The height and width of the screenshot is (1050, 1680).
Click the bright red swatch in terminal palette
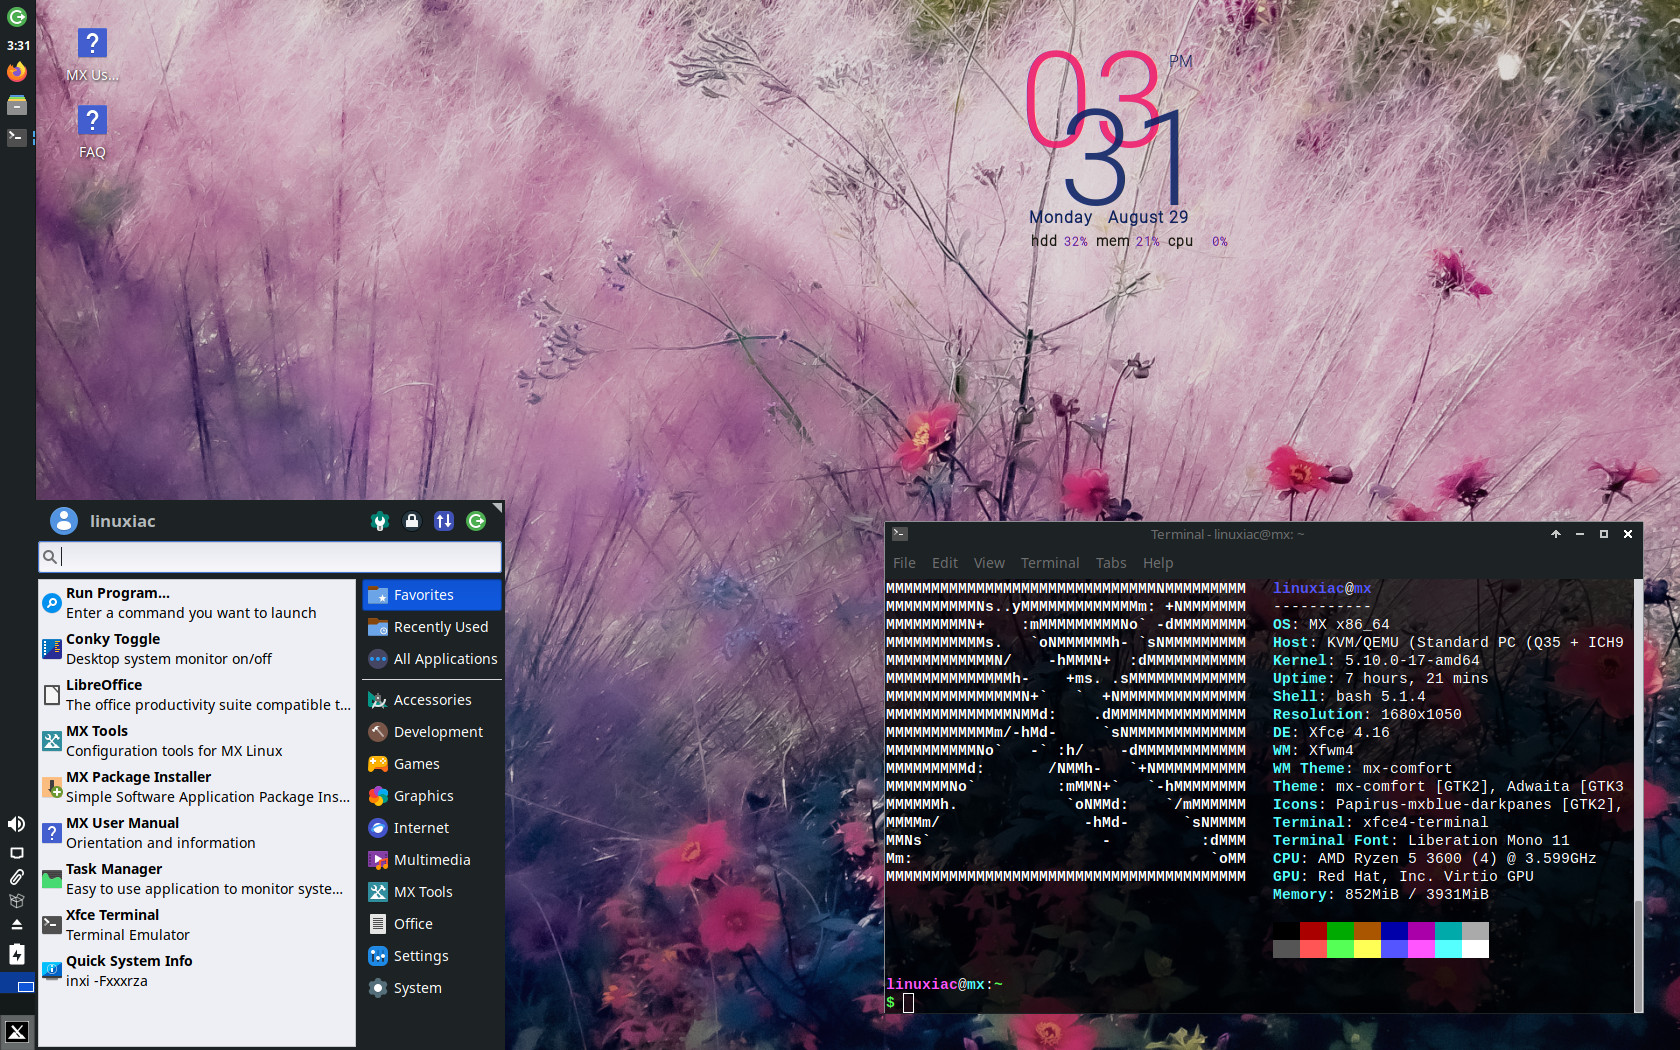[x=1313, y=949]
